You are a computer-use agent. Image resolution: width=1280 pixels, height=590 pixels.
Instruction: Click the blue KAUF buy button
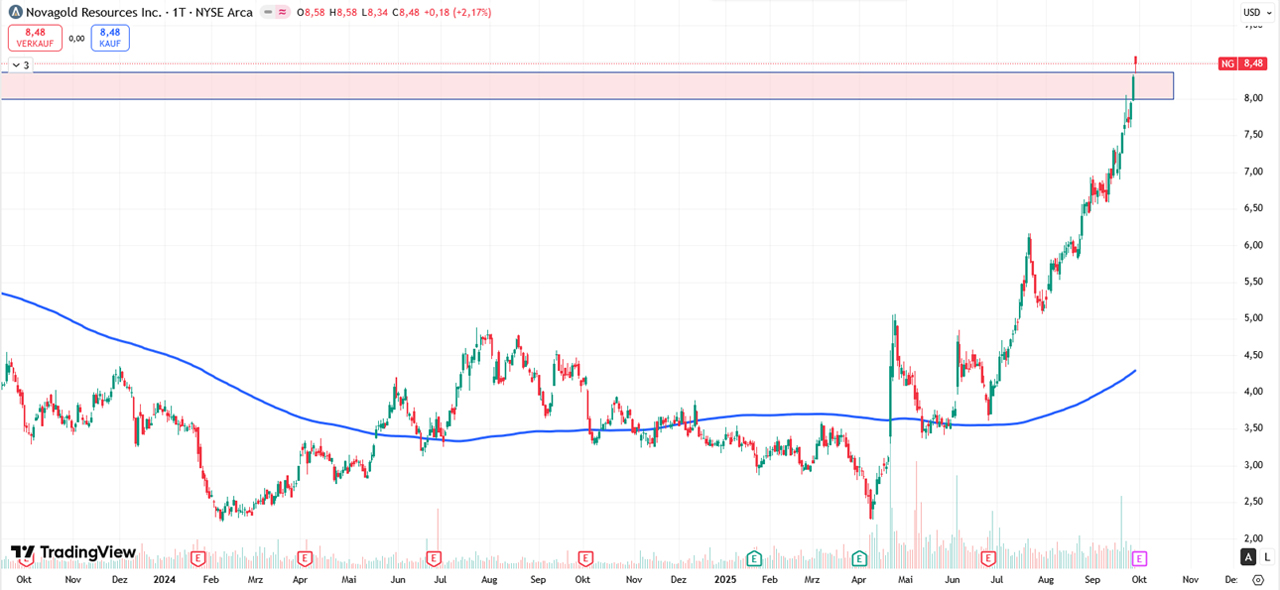(x=109, y=38)
